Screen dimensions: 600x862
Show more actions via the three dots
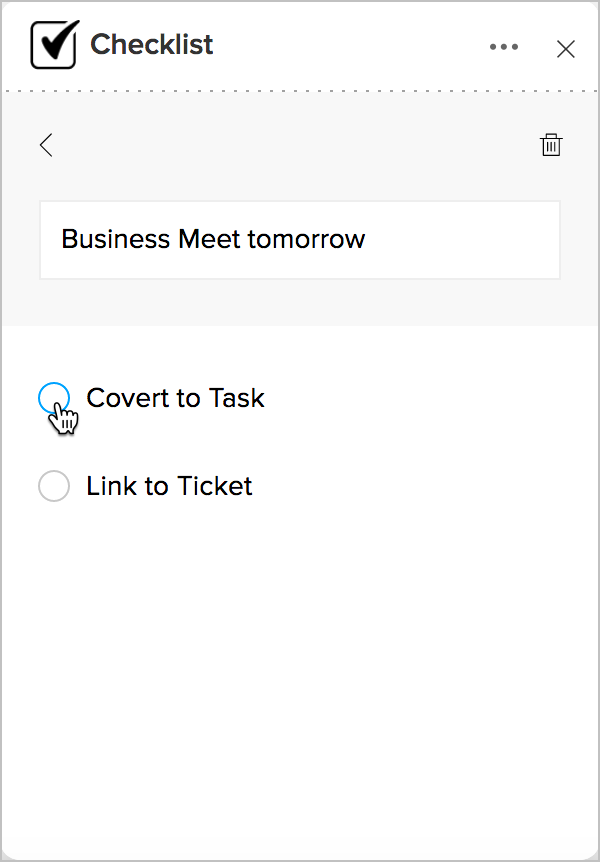coord(504,47)
